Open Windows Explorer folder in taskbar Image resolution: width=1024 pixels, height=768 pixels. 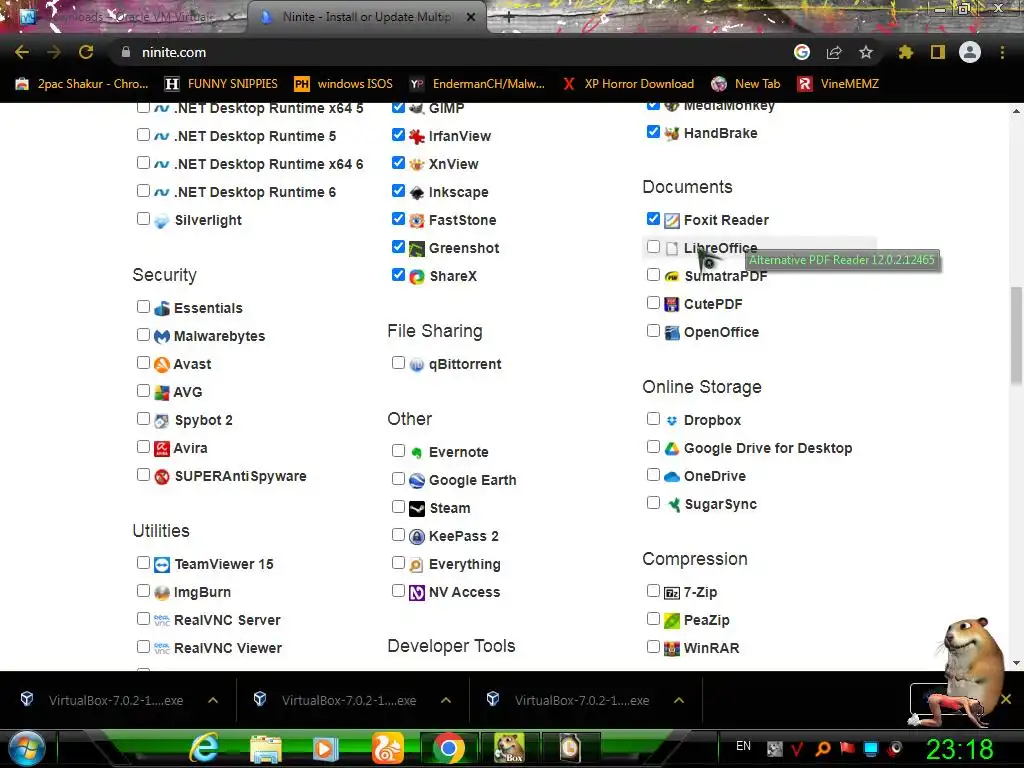pyautogui.click(x=266, y=748)
